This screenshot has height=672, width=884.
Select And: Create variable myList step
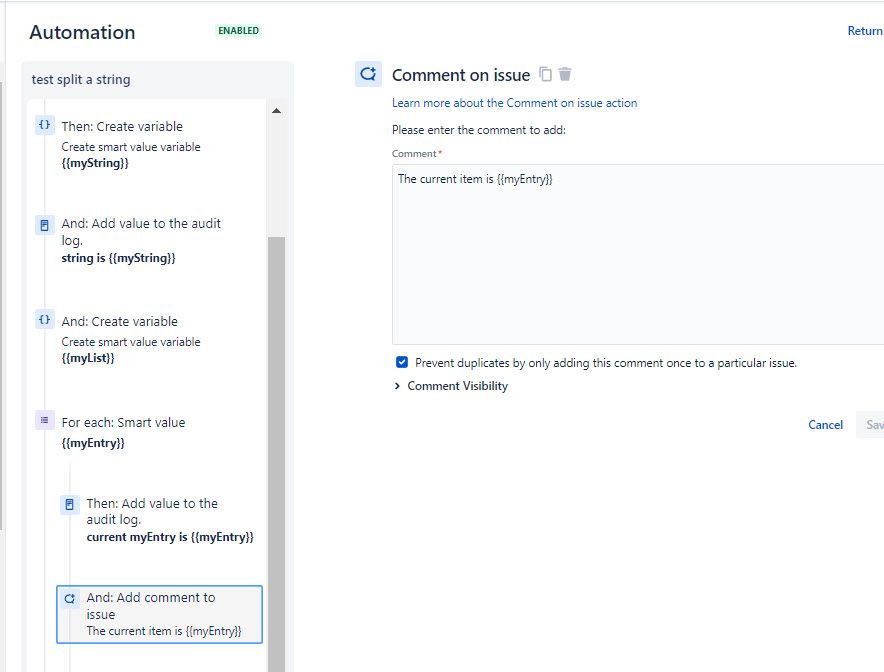[147, 339]
